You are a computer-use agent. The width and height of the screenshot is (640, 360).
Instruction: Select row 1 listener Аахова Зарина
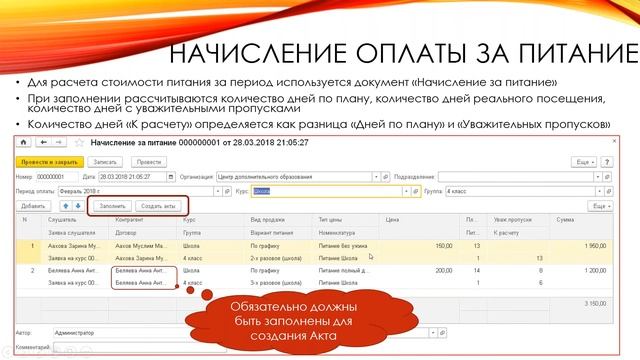(x=74, y=246)
